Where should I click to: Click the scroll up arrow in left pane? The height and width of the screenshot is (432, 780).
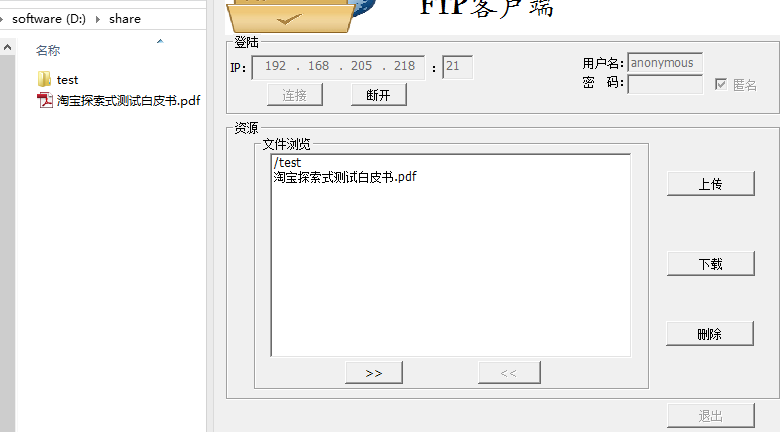tap(7, 48)
